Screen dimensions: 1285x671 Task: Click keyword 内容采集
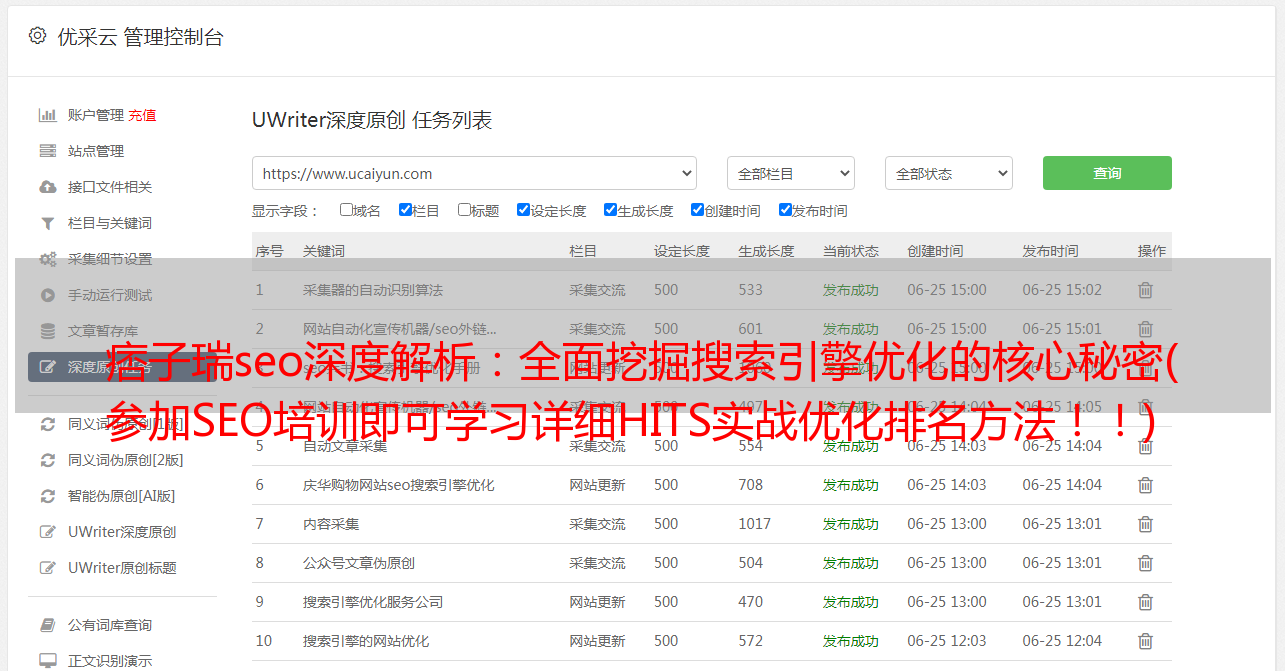pos(331,524)
